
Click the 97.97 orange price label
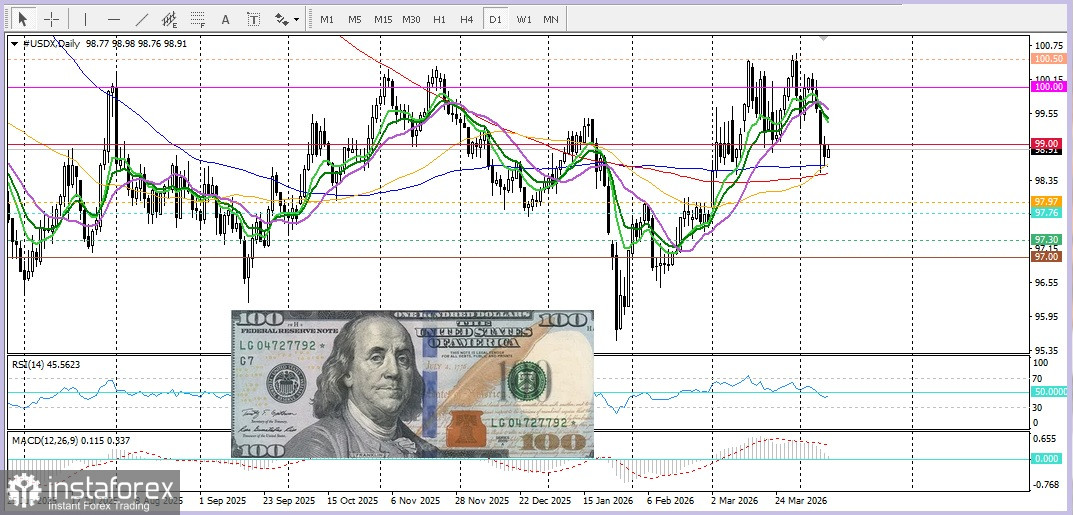pyautogui.click(x=1048, y=201)
